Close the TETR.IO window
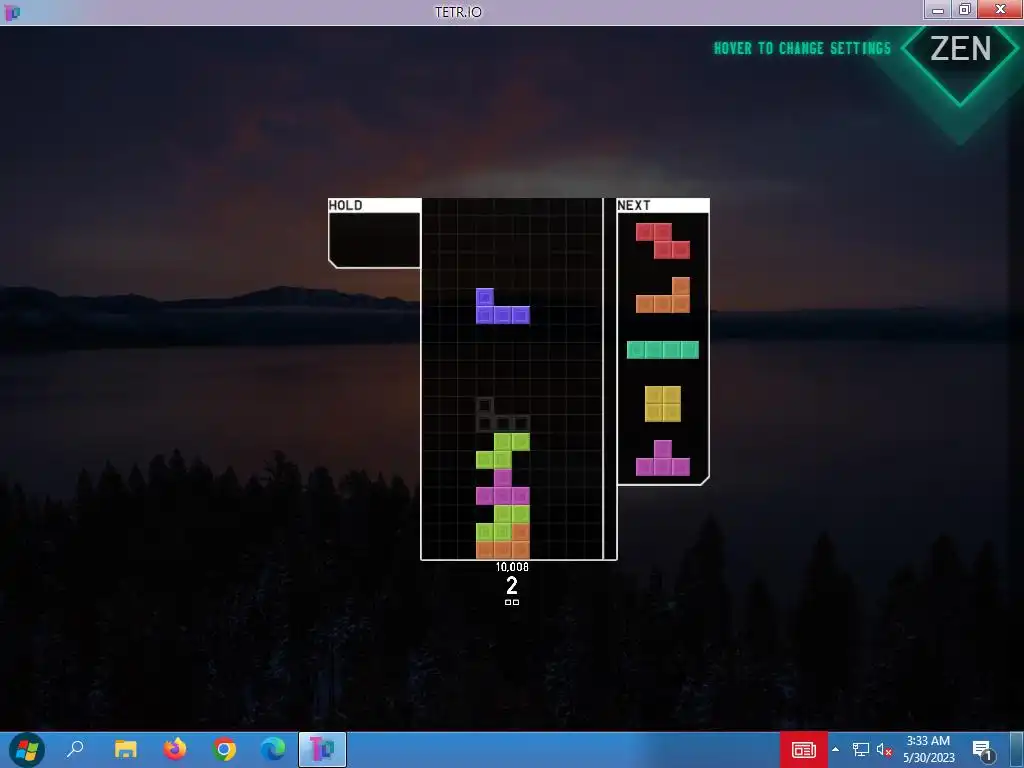 point(1000,10)
